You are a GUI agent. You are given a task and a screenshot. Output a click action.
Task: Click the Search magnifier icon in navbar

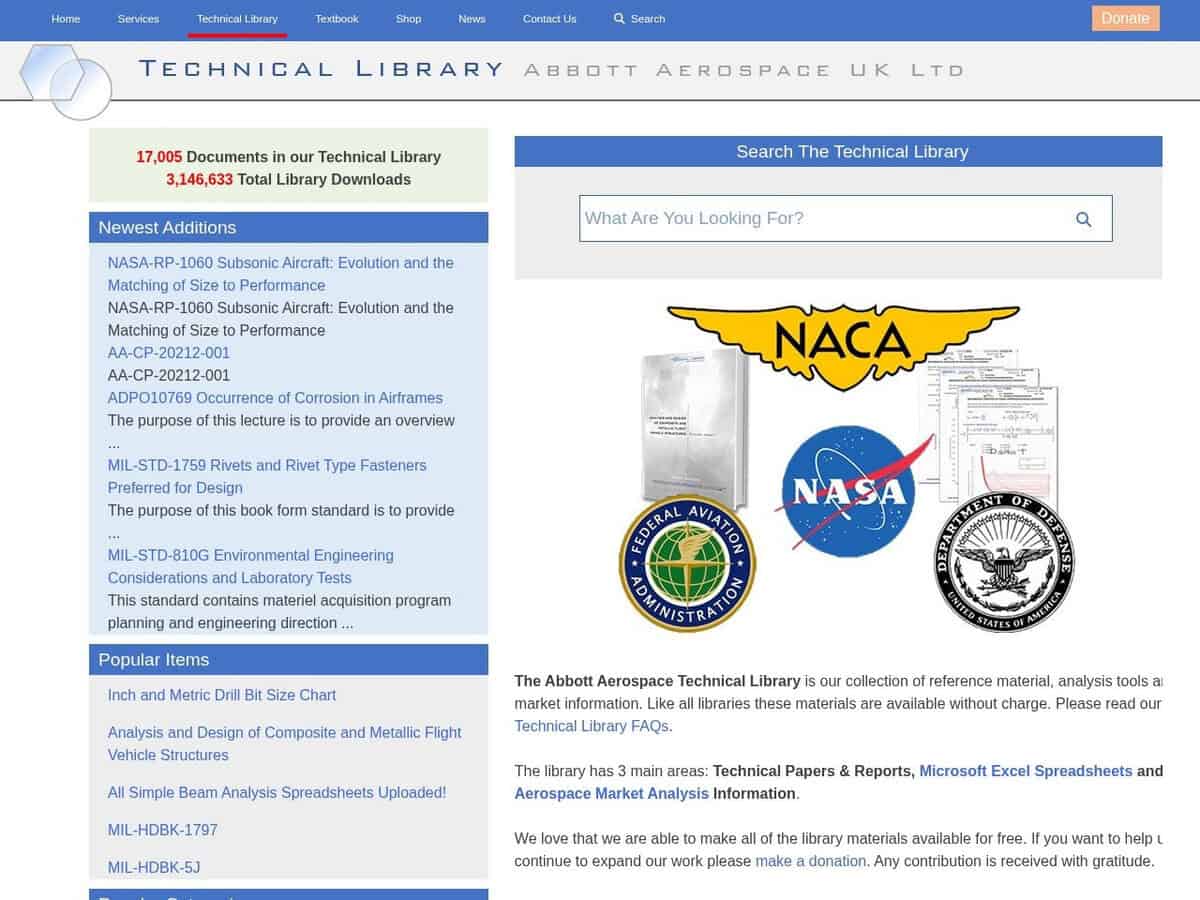pyautogui.click(x=619, y=19)
